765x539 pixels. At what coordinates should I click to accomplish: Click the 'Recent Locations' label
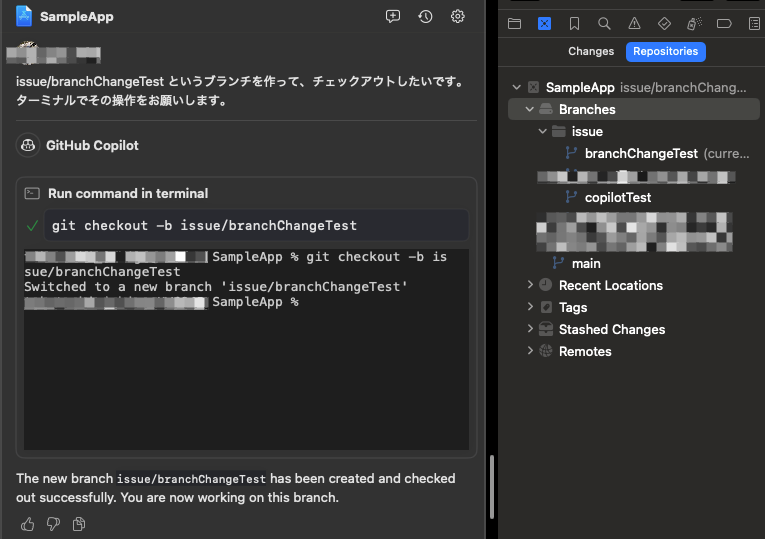611,285
